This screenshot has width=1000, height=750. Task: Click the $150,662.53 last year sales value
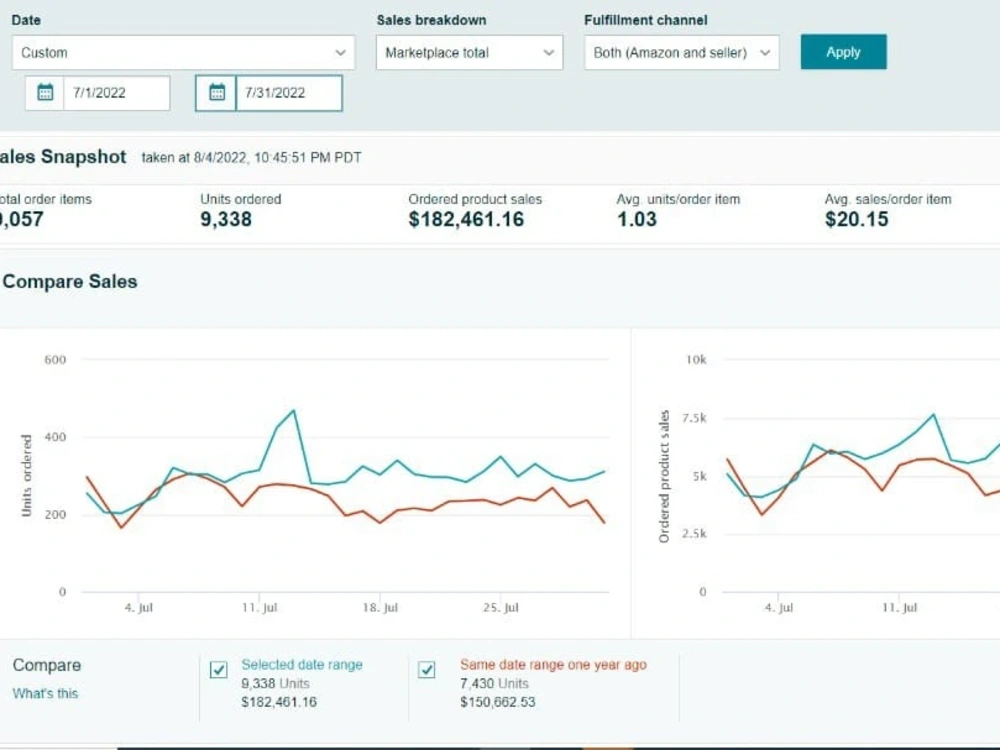click(x=497, y=702)
